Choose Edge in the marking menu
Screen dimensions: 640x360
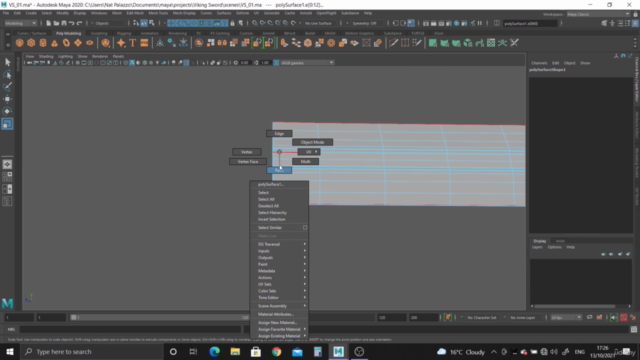tap(279, 133)
